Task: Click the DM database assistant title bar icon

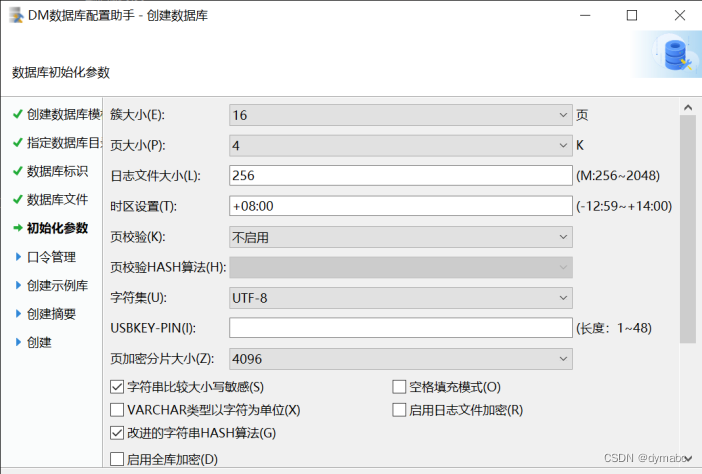Action: click(16, 15)
